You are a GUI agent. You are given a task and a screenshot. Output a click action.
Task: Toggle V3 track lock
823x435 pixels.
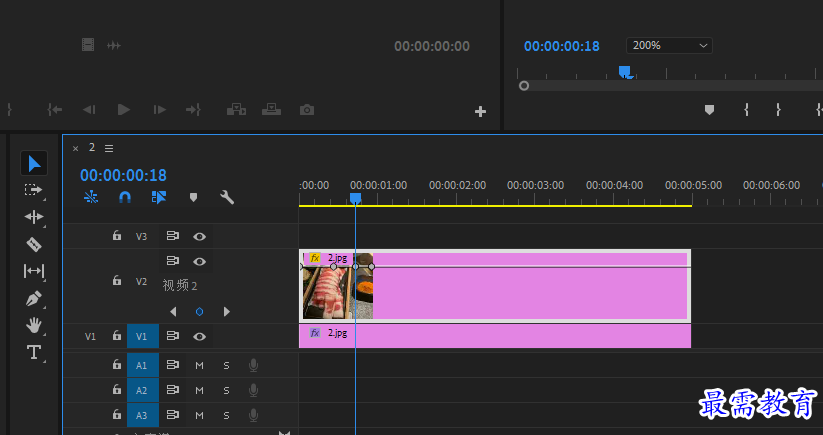(117, 236)
